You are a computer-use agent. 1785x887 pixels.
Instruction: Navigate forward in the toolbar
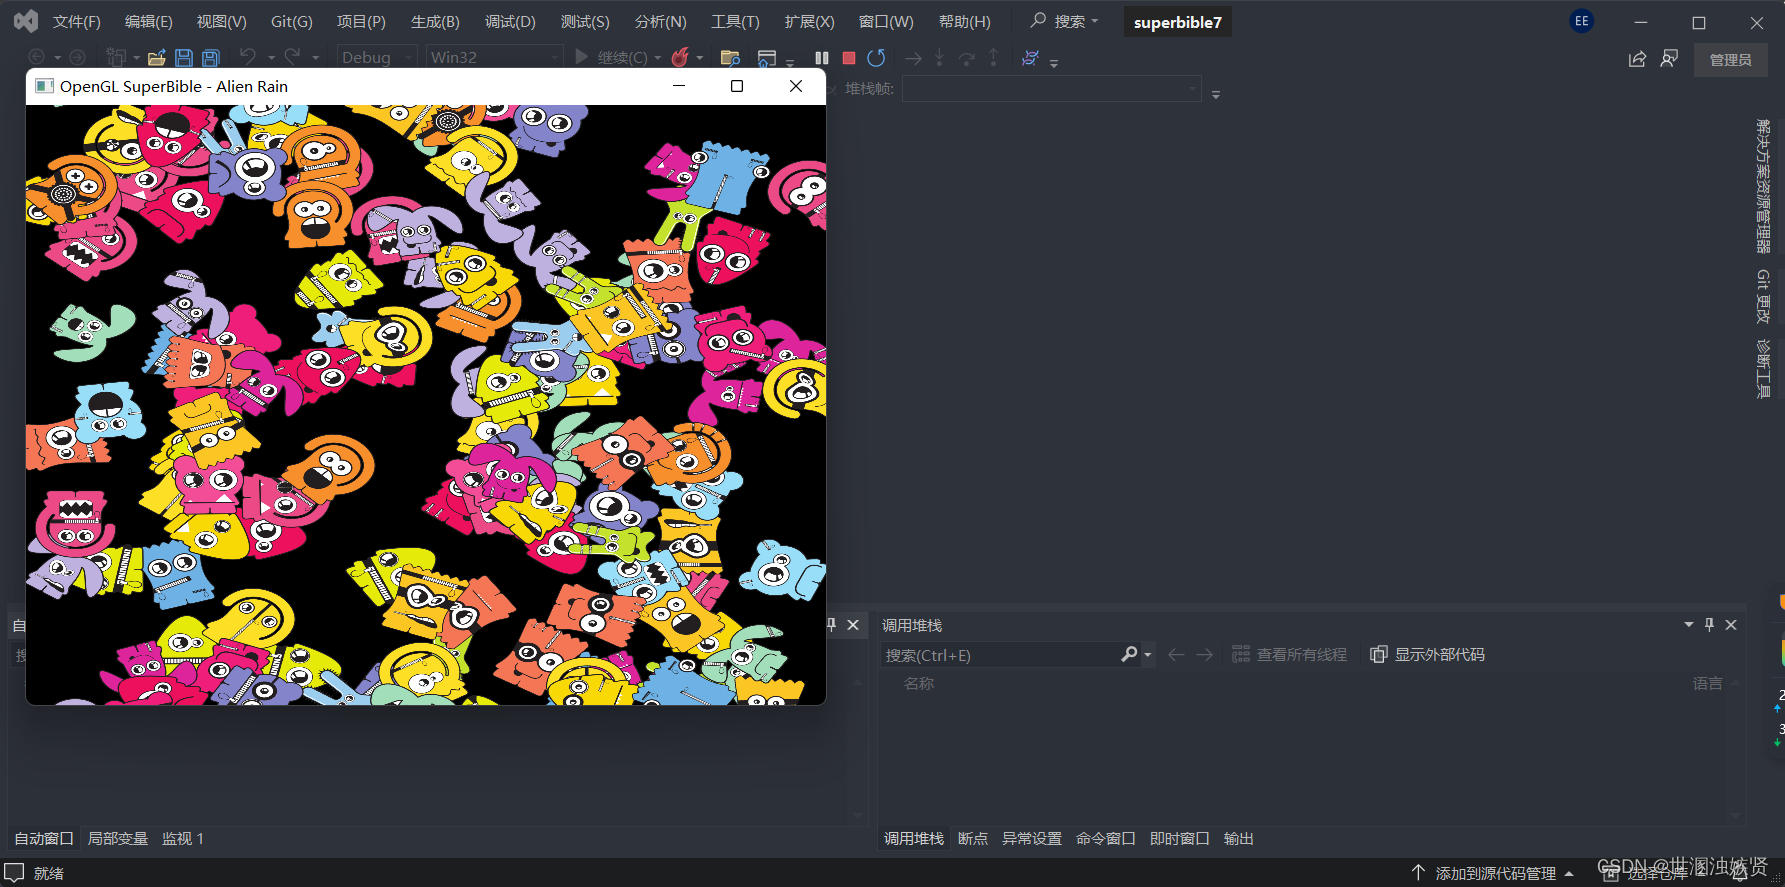[77, 58]
